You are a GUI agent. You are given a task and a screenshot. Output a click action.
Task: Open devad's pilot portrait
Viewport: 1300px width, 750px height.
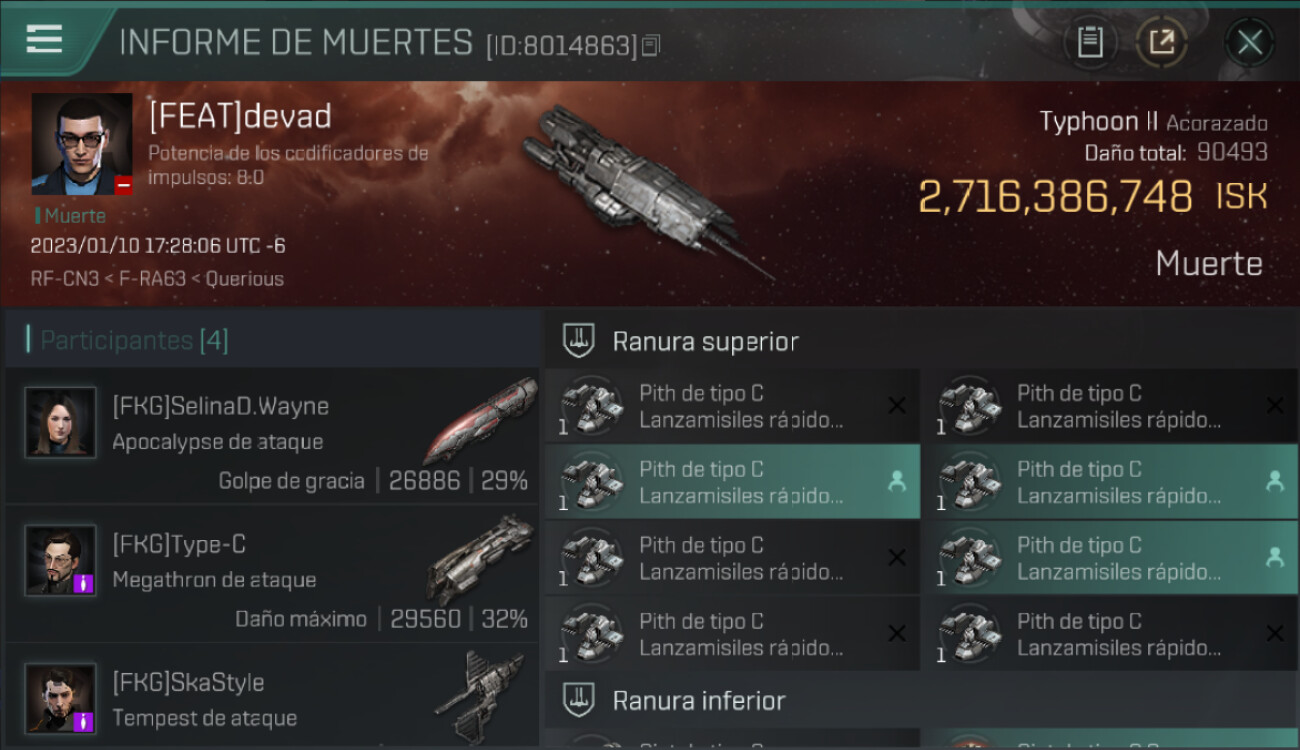pos(82,144)
